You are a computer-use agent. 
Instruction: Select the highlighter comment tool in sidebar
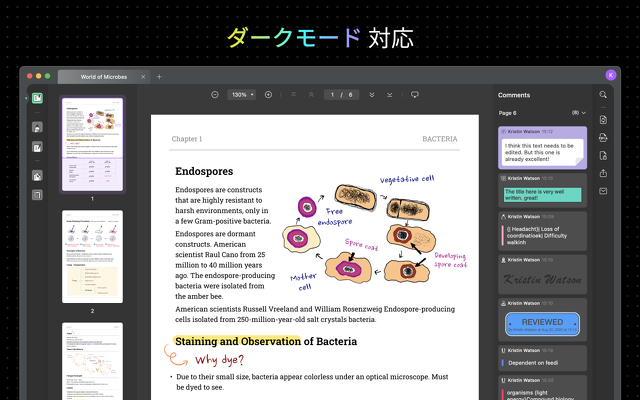click(36, 127)
